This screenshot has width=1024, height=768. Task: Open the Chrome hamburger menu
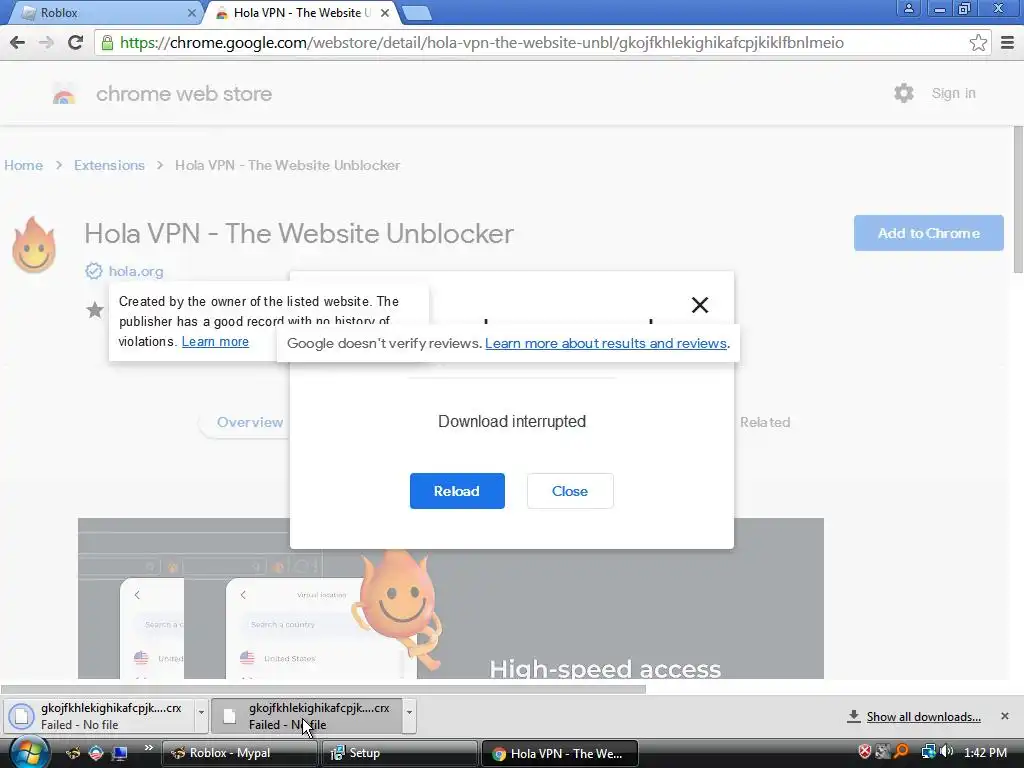(x=1007, y=42)
